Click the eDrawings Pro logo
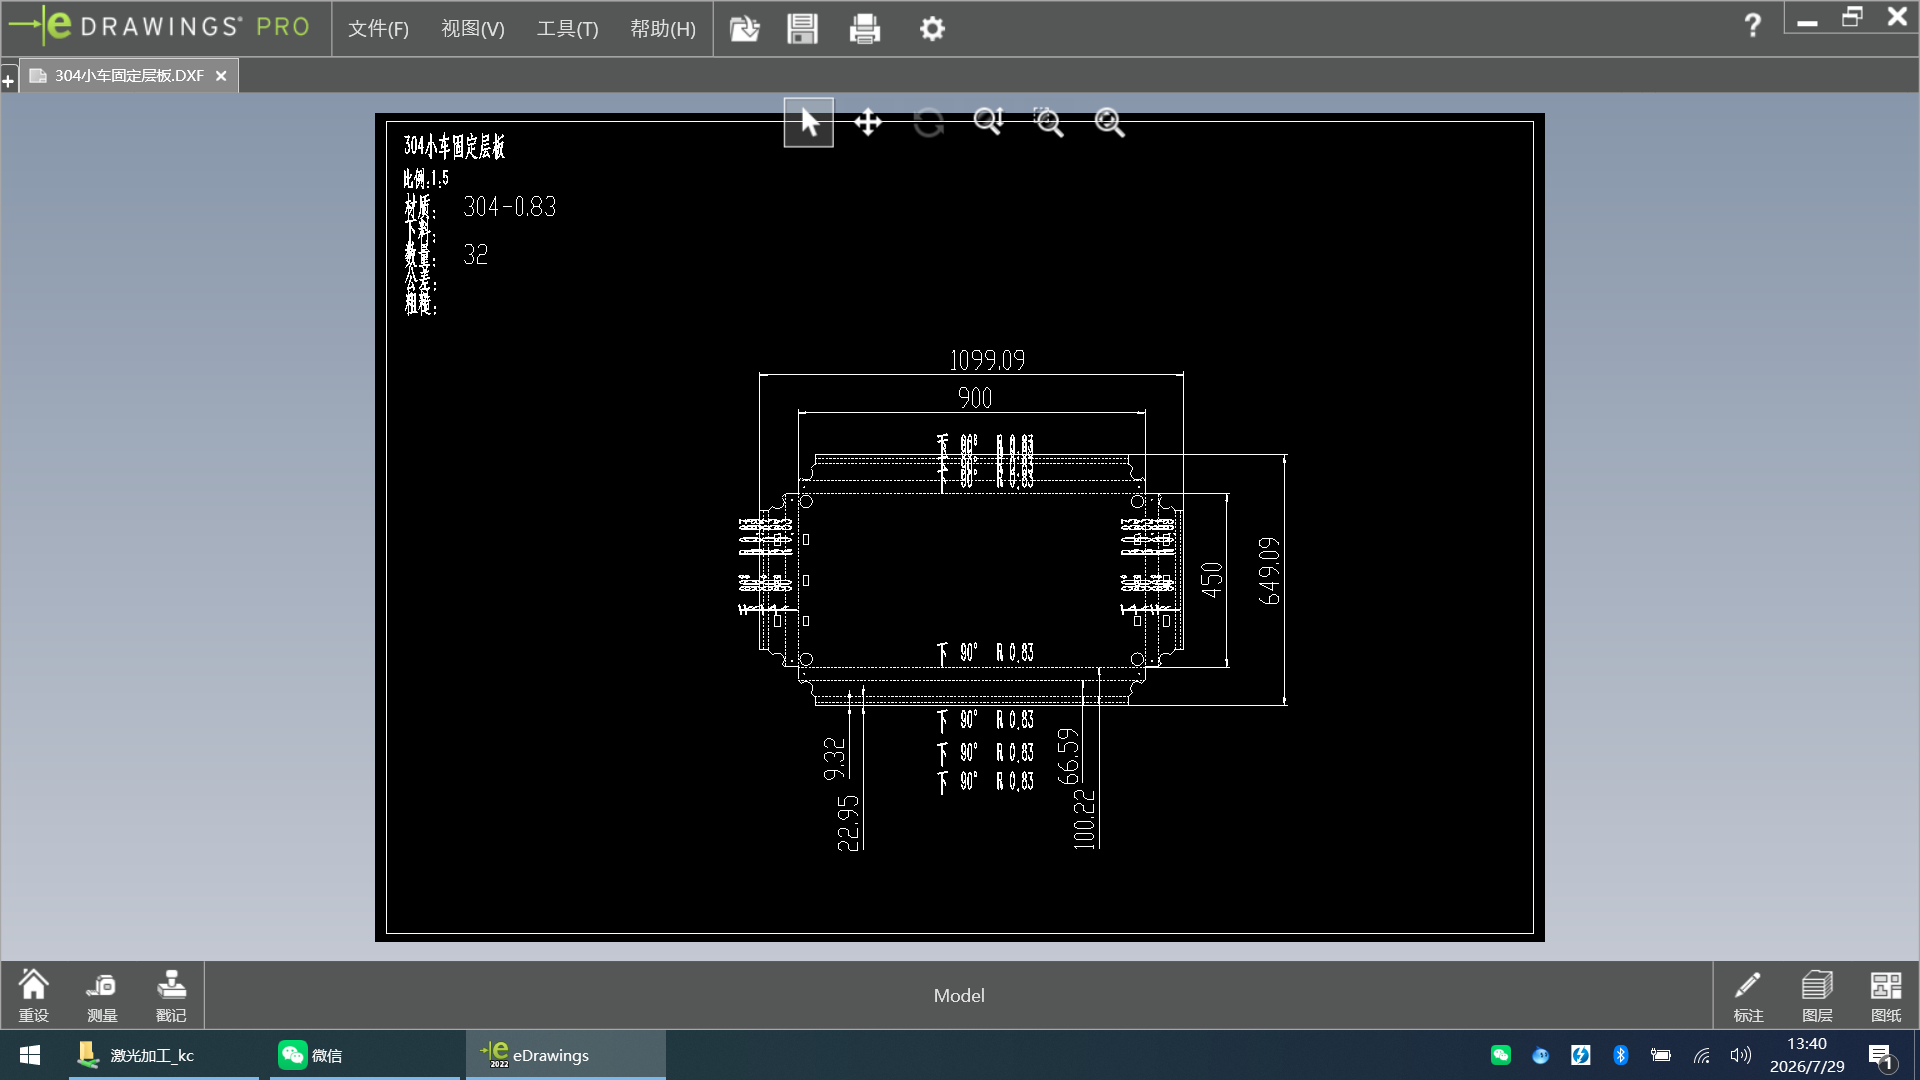 [x=160, y=27]
